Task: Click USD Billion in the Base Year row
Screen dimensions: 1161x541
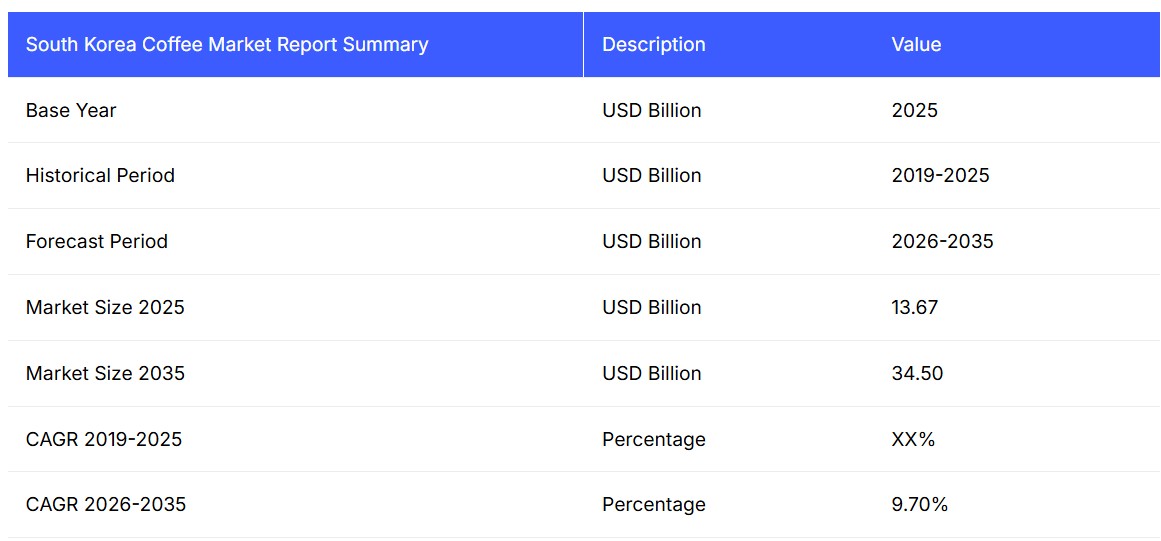Action: [x=651, y=111]
